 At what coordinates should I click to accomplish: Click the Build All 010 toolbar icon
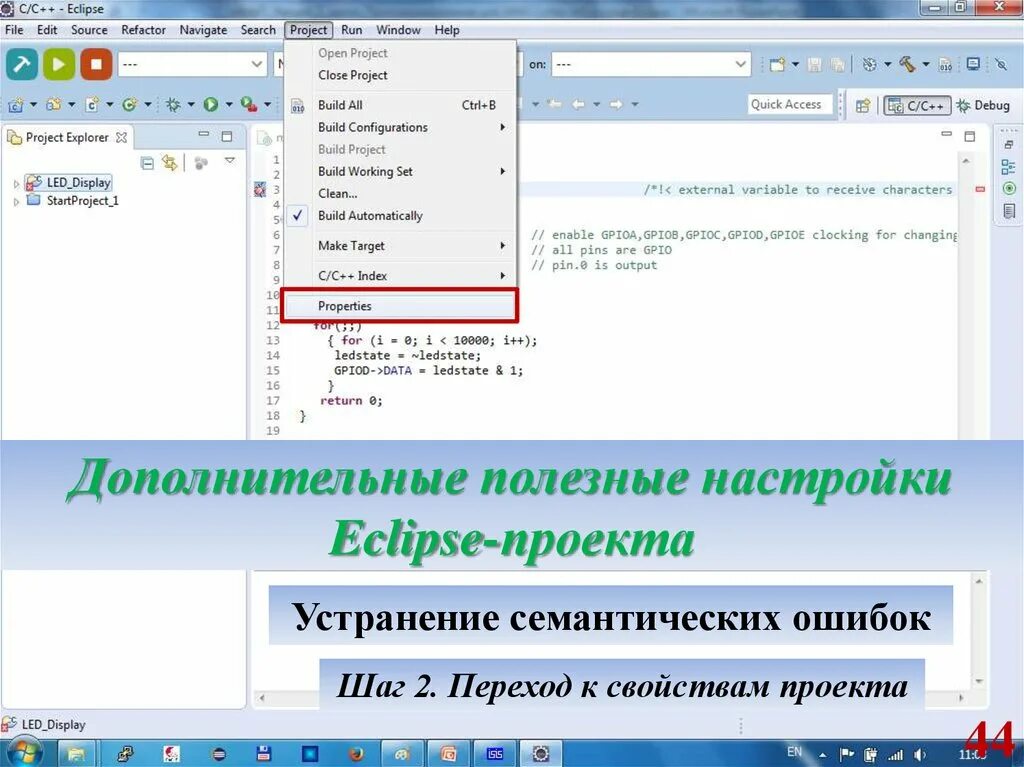click(946, 64)
